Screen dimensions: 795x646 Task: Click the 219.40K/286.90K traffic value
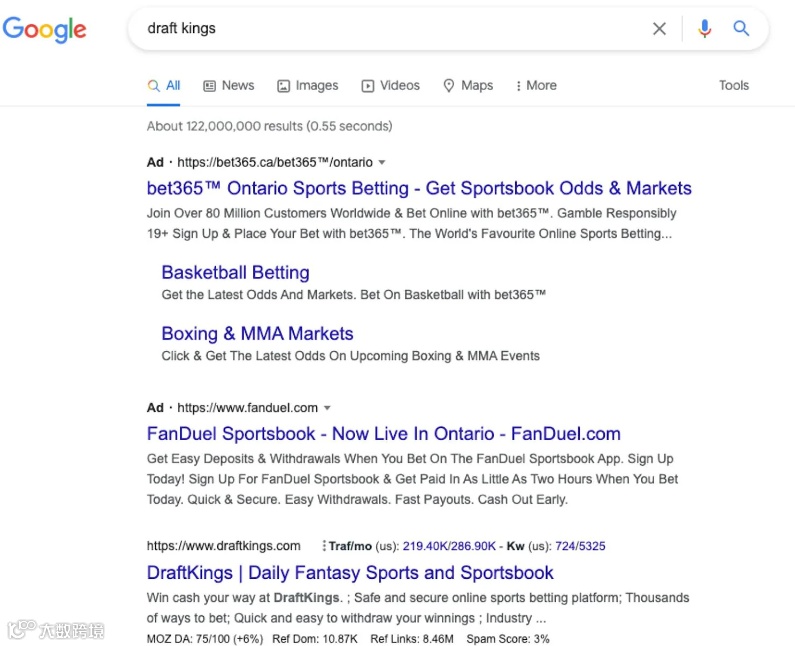click(449, 546)
